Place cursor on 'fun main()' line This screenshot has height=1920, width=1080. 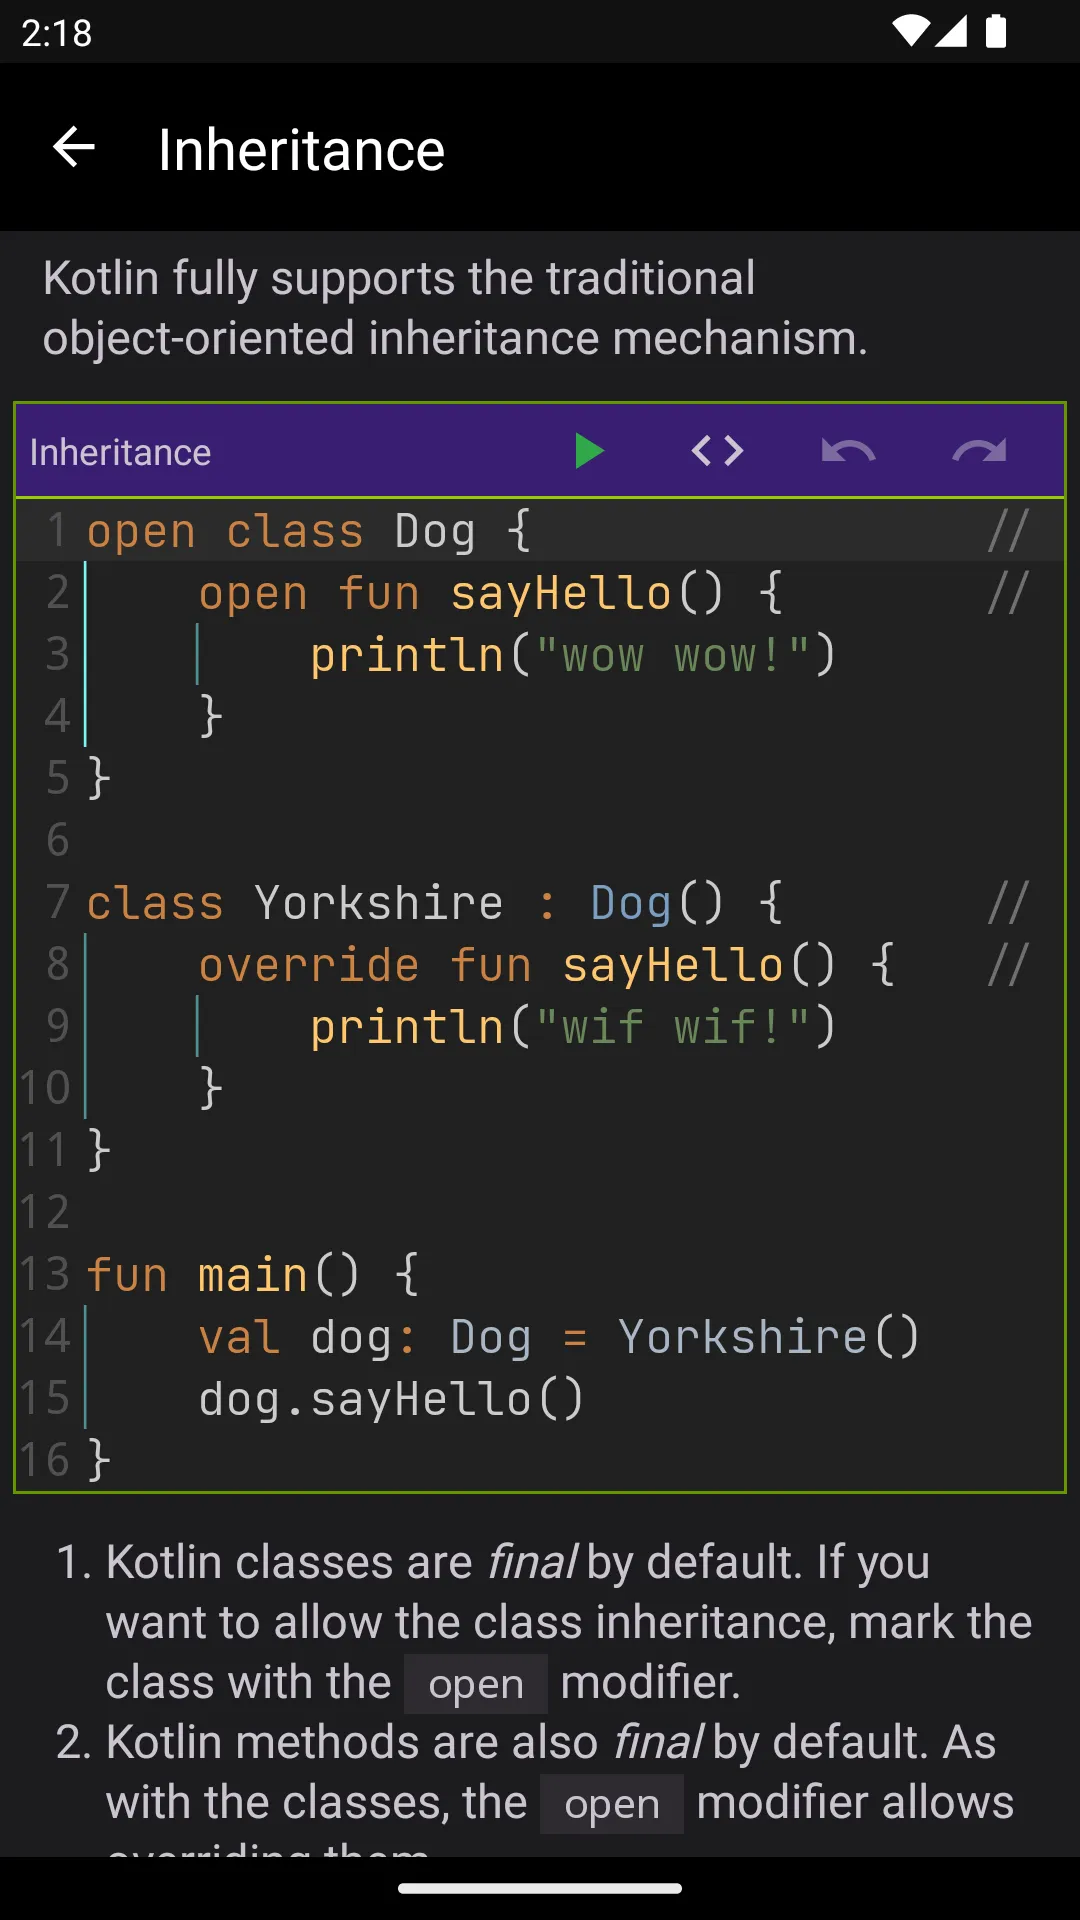coord(252,1276)
